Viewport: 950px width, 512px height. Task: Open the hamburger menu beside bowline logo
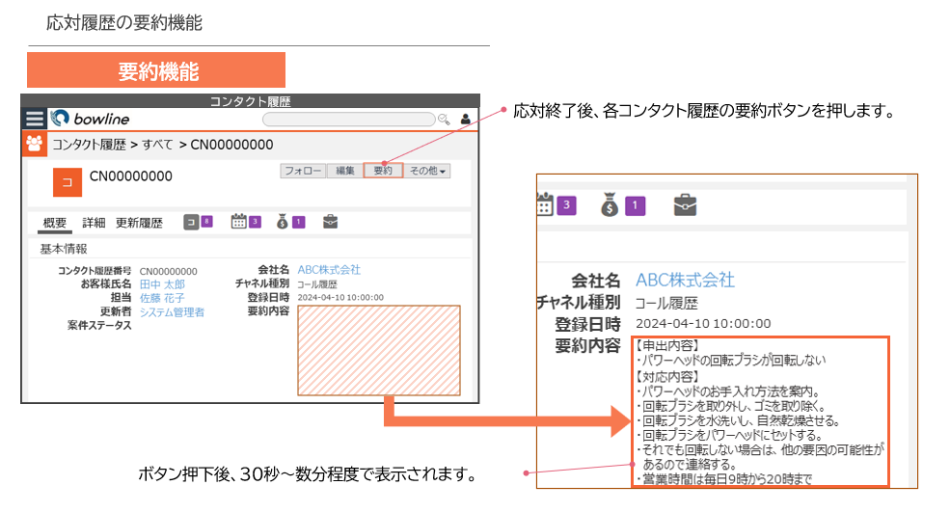click(x=35, y=118)
